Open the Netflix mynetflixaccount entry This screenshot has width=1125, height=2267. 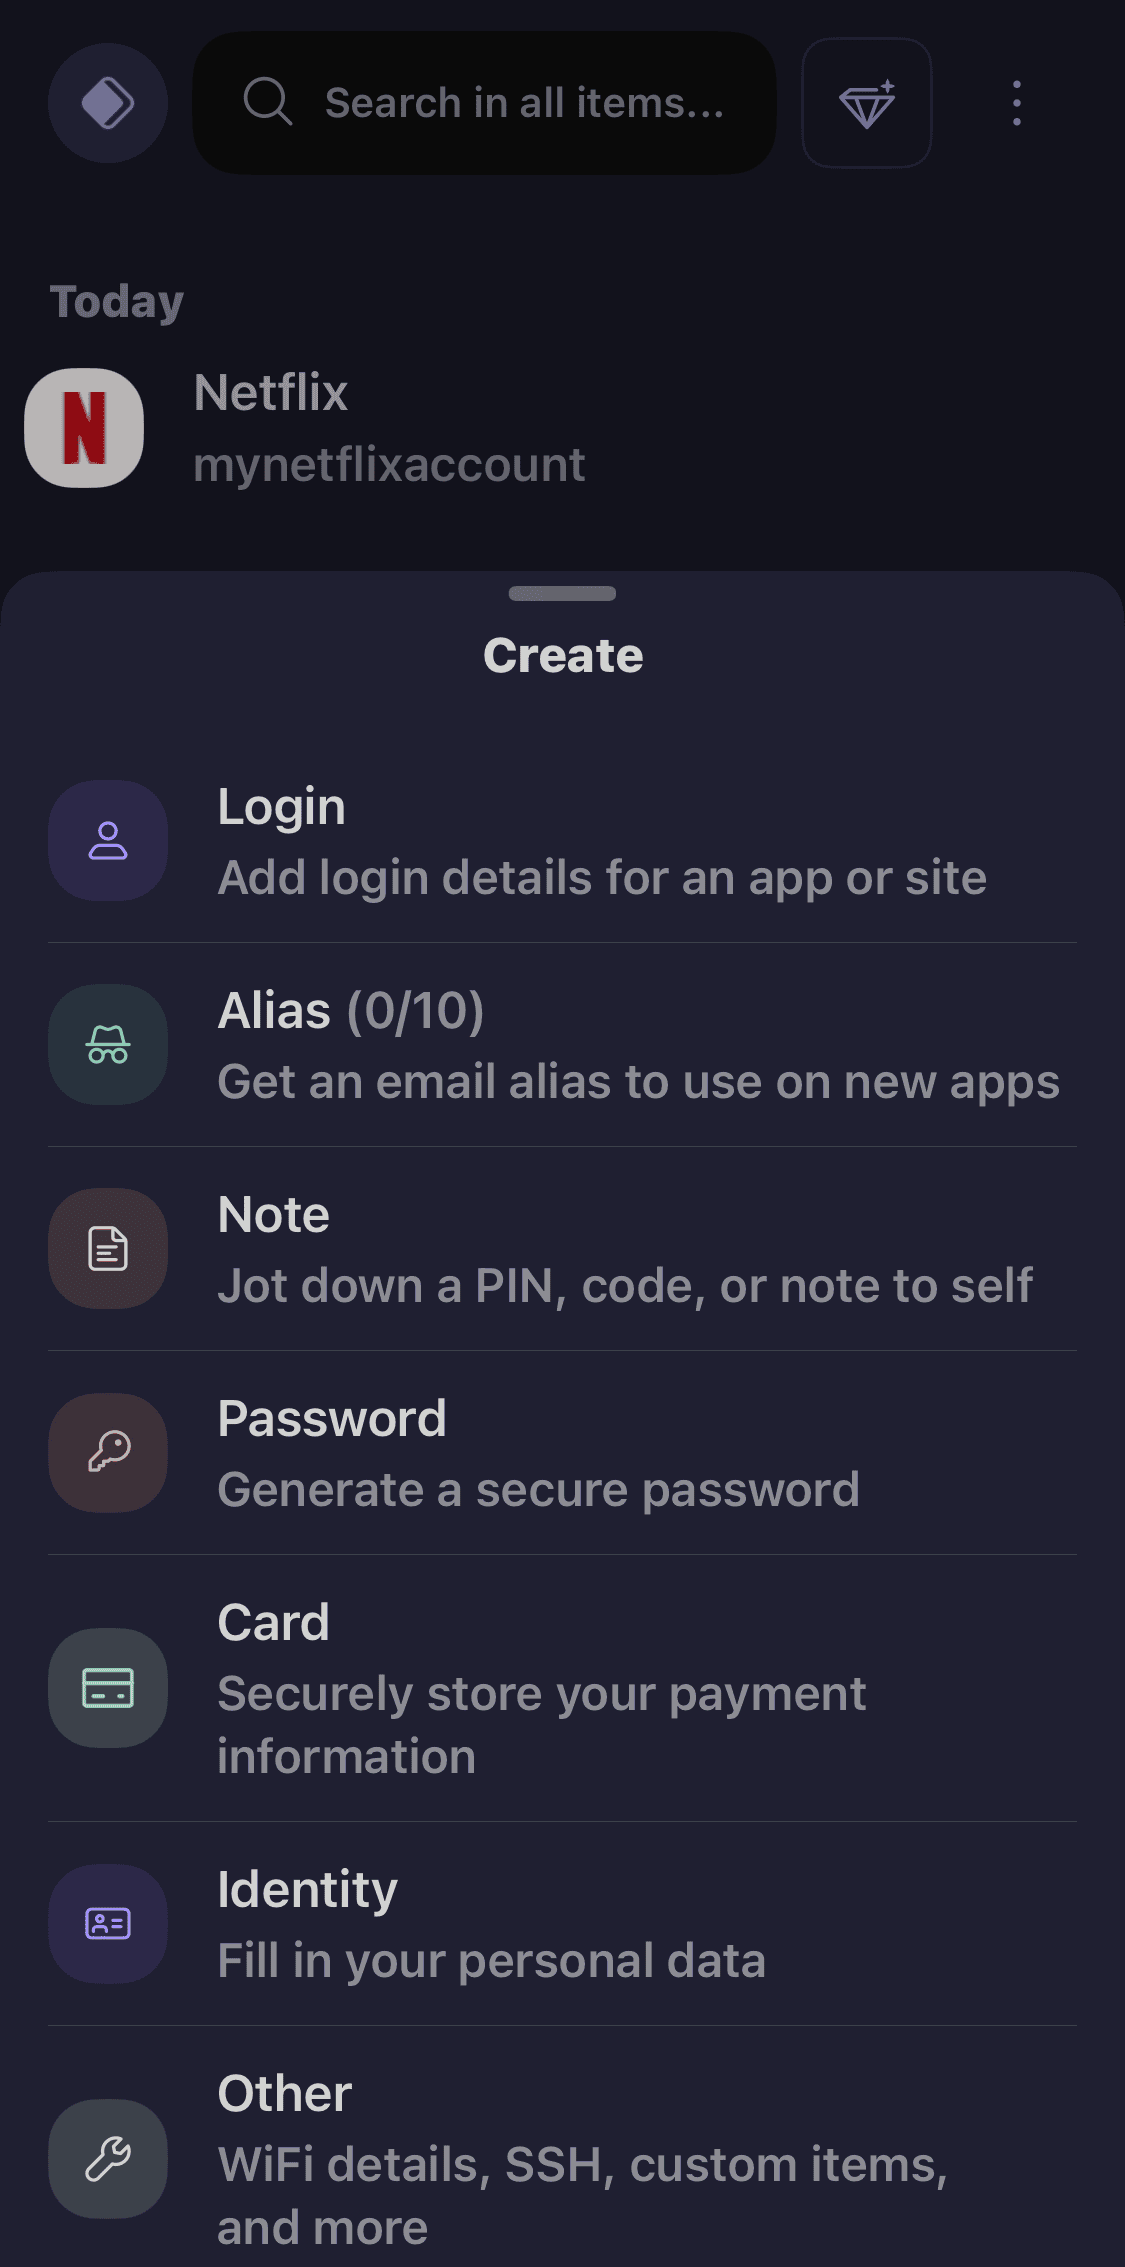[390, 428]
